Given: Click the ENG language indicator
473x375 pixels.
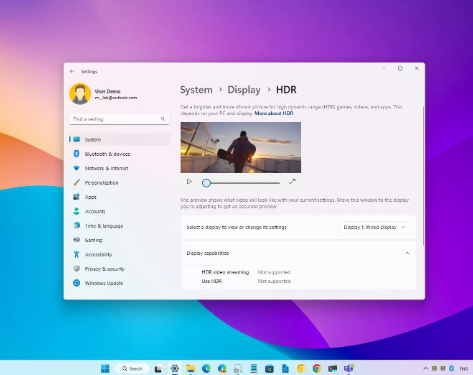Looking at the screenshot, I should click(x=464, y=369).
